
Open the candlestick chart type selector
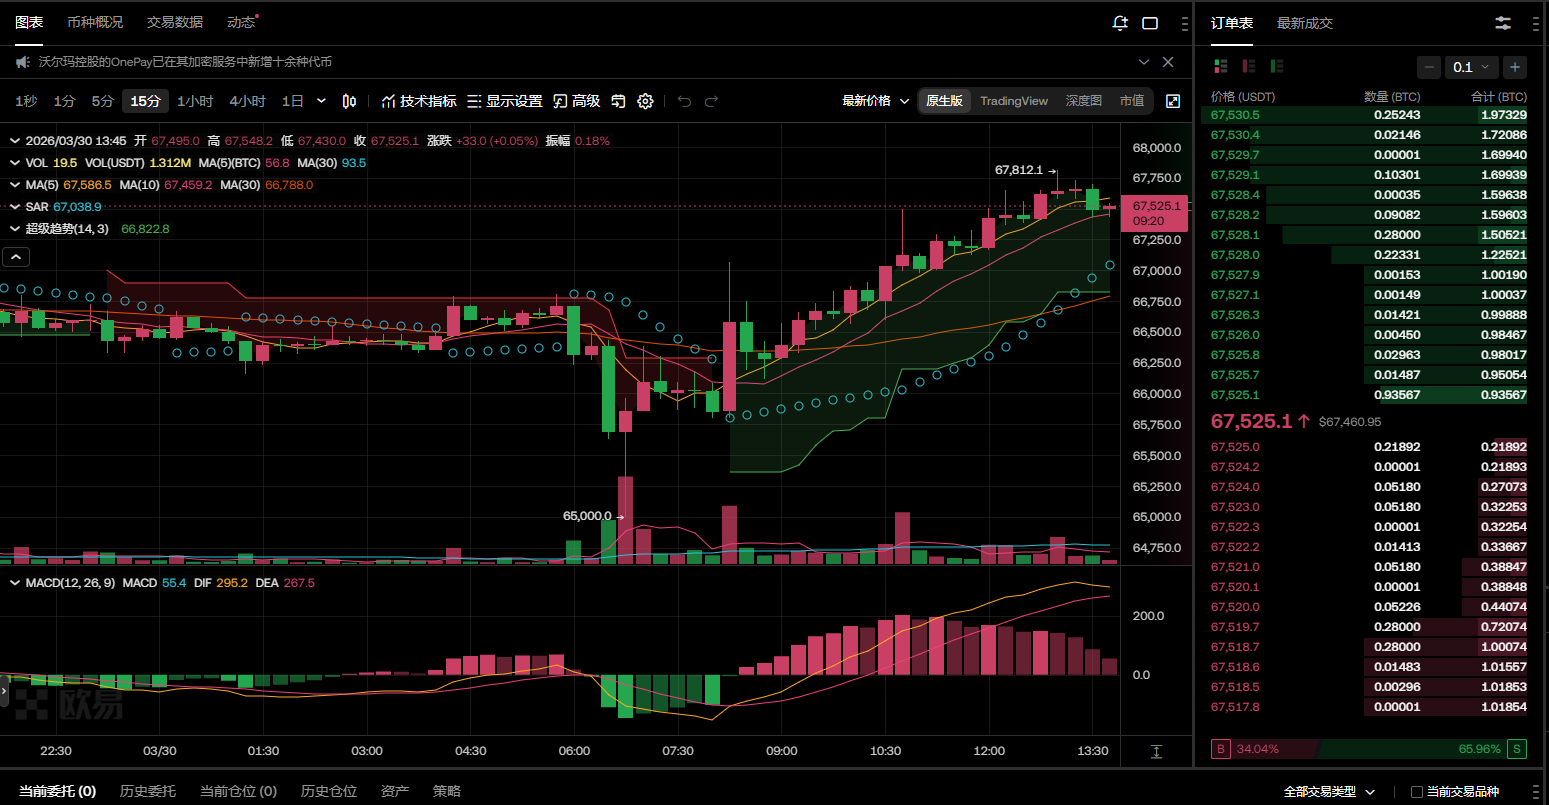[x=349, y=101]
